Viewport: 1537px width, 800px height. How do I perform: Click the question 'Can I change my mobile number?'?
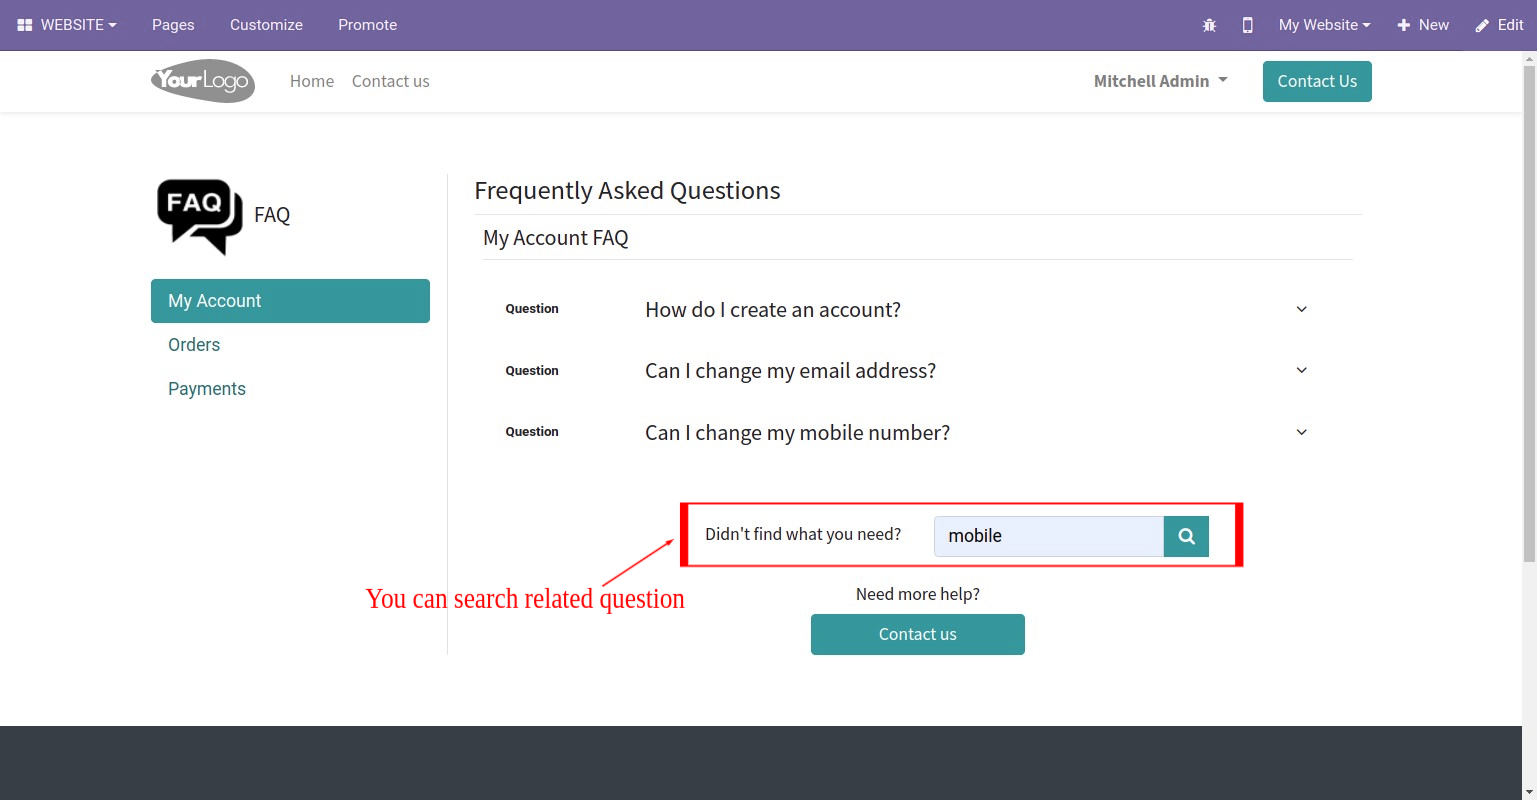798,433
